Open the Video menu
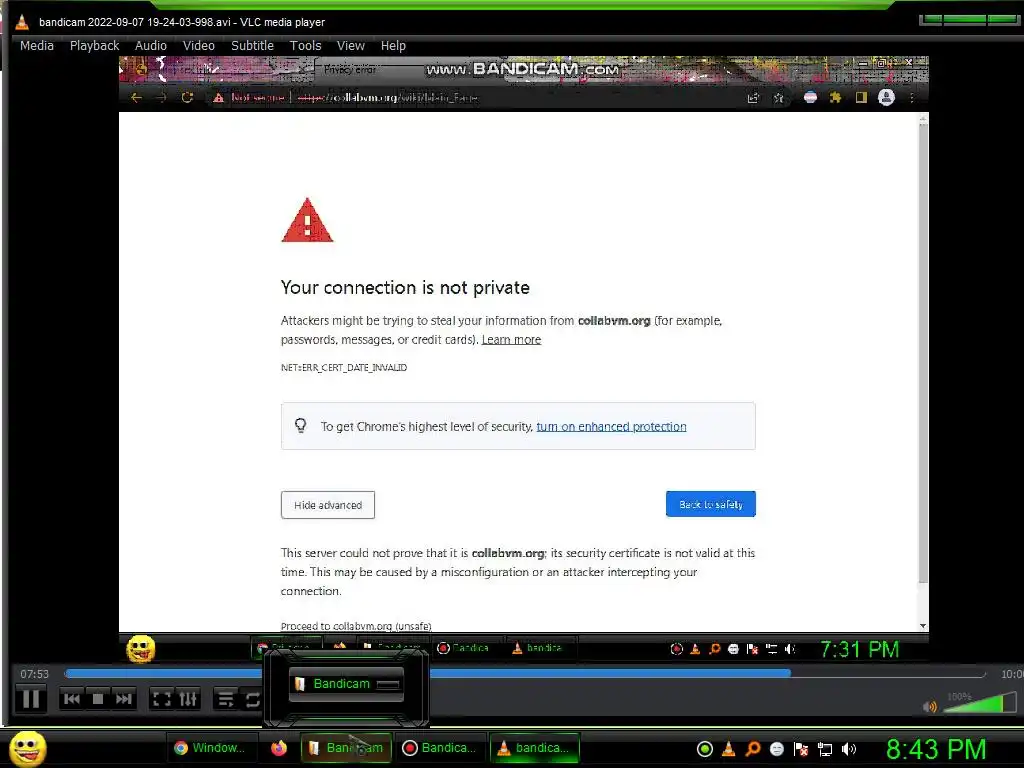 tap(199, 46)
